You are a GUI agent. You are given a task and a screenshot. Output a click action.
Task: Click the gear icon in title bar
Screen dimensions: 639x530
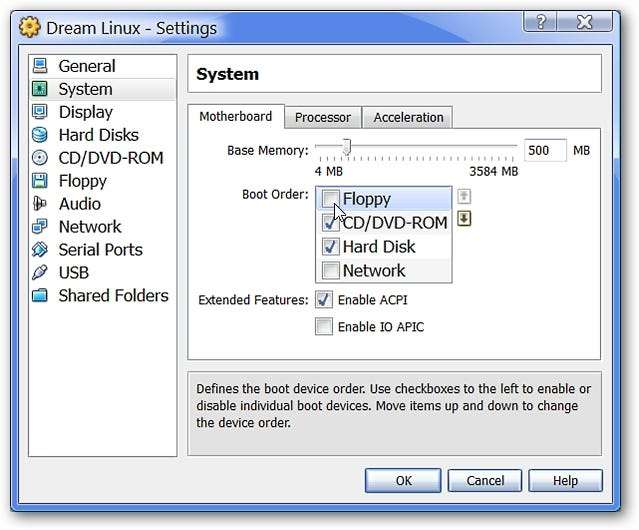coord(29,27)
